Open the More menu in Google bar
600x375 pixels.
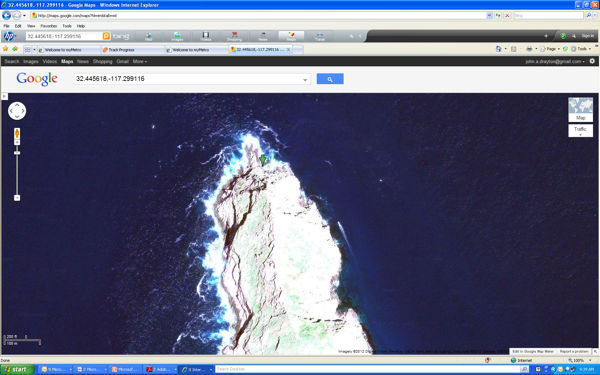pyautogui.click(x=140, y=61)
